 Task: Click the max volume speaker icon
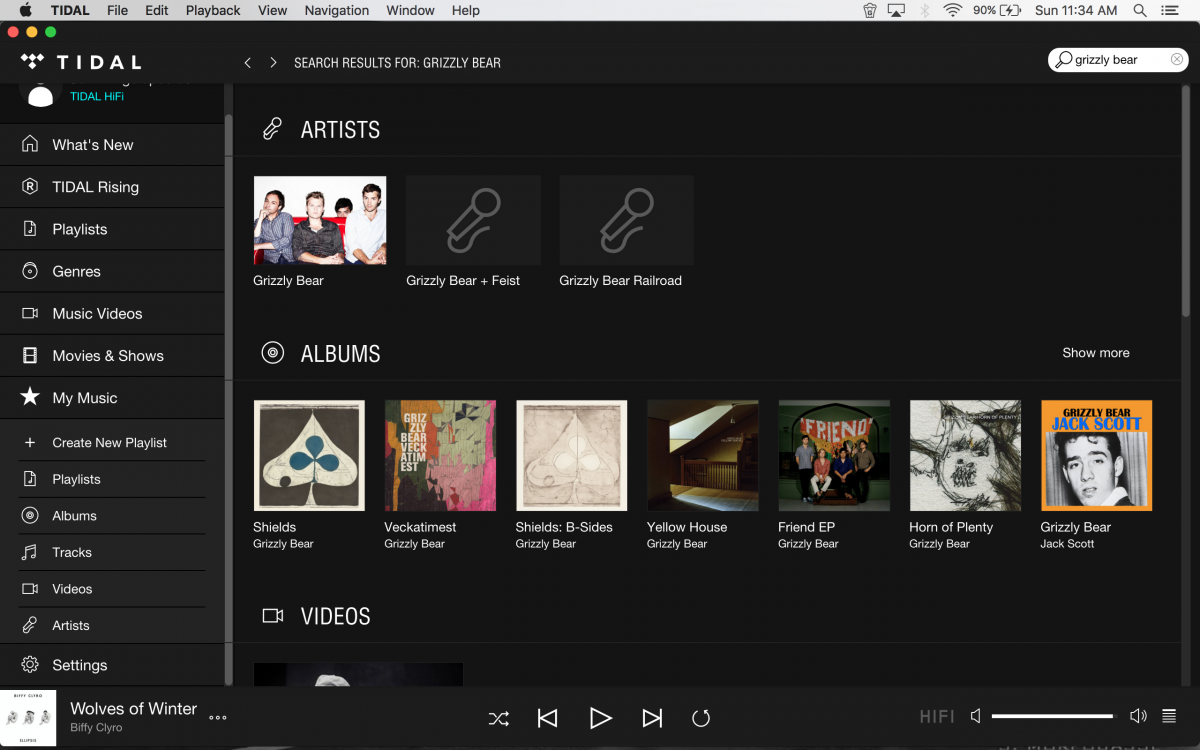pos(1138,716)
